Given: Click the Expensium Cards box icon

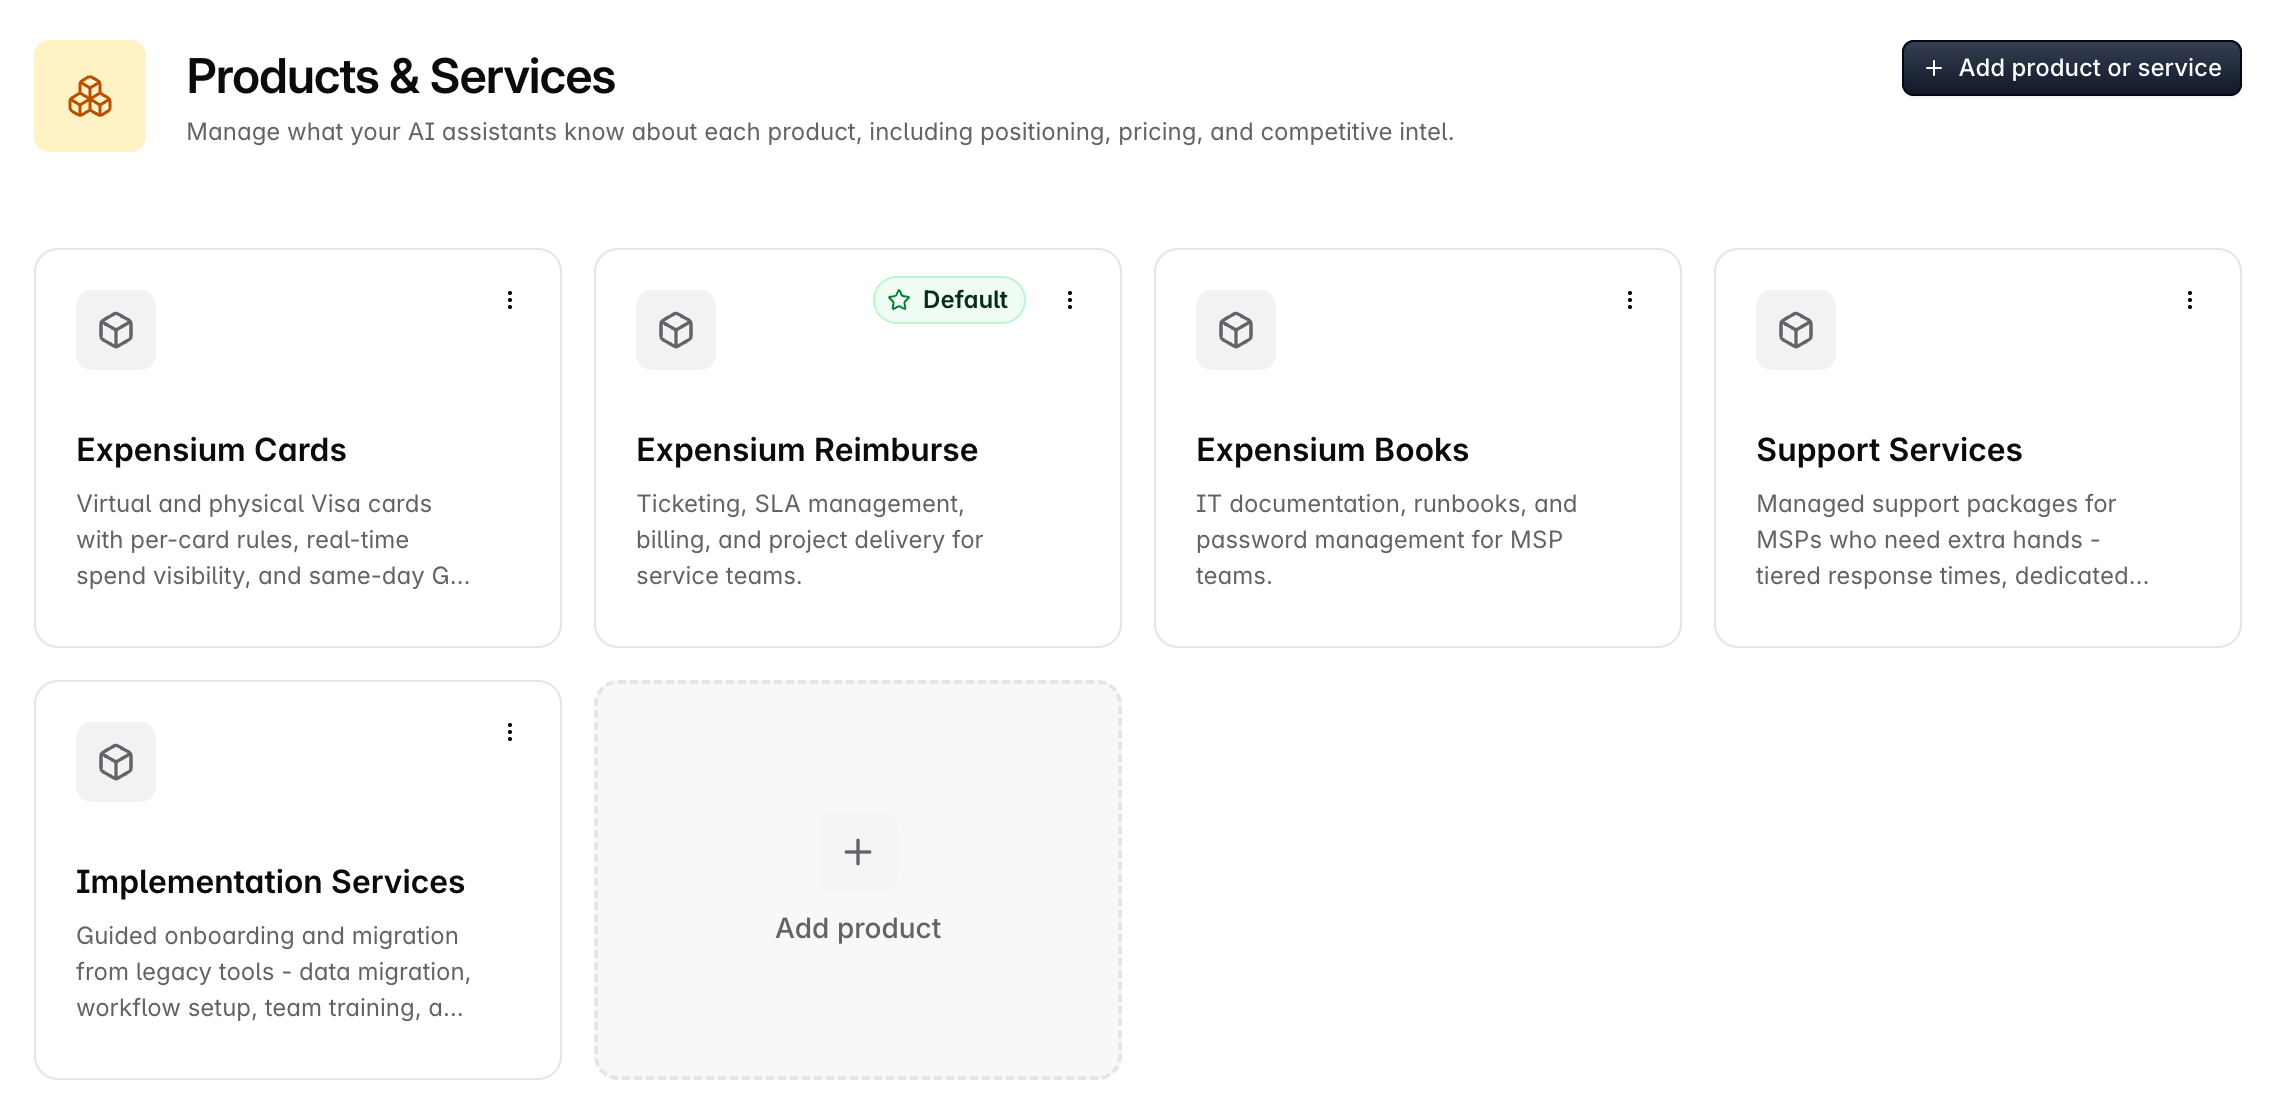Looking at the screenshot, I should pyautogui.click(x=116, y=330).
